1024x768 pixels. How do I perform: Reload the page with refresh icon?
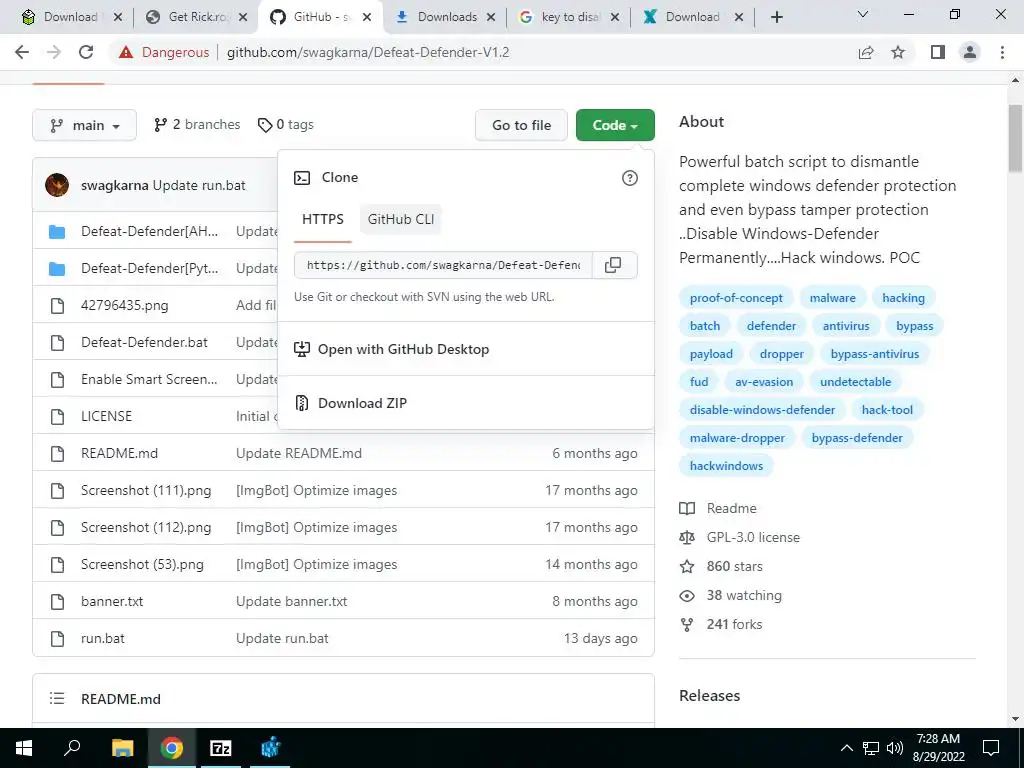click(86, 52)
